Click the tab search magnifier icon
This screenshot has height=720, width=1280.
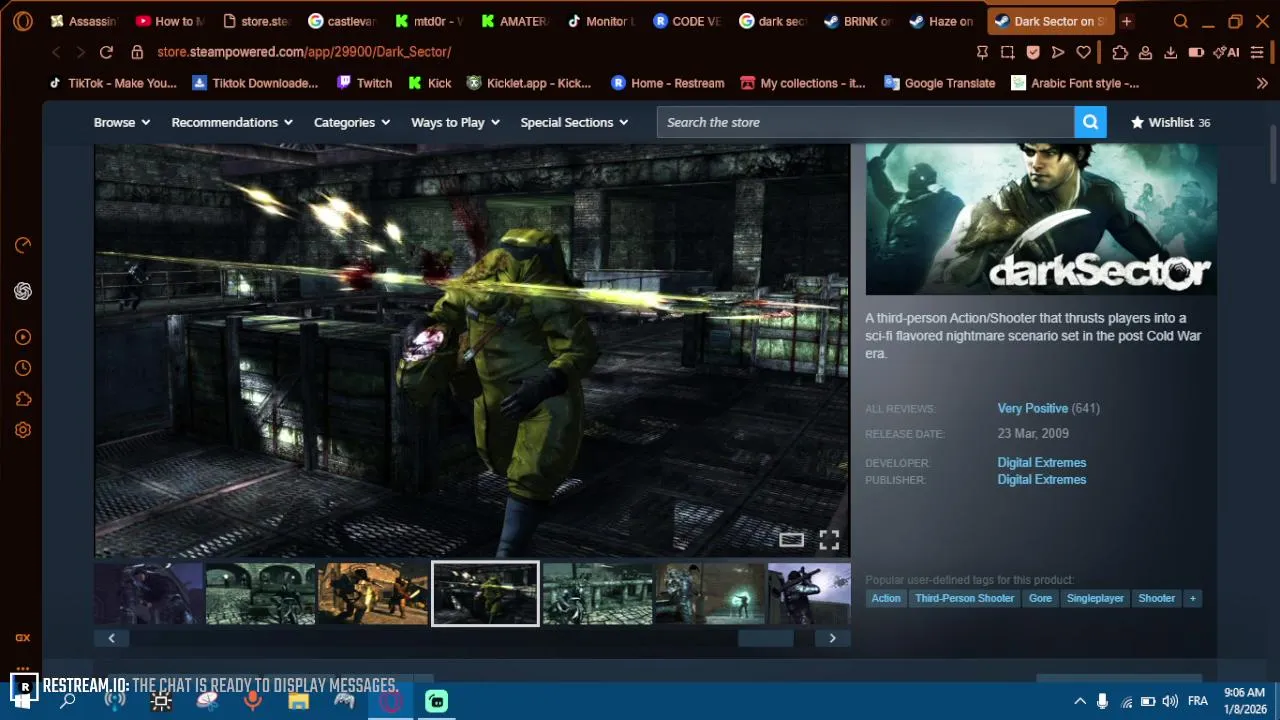(1181, 21)
